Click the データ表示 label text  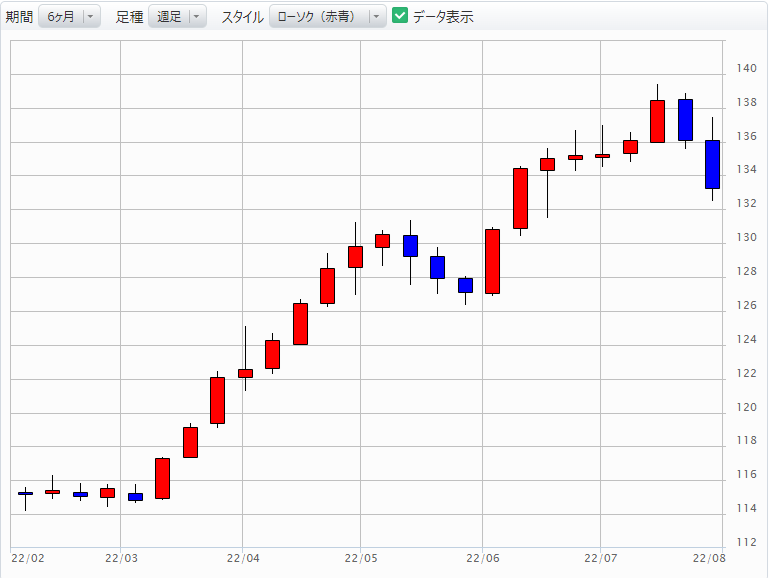(x=443, y=17)
